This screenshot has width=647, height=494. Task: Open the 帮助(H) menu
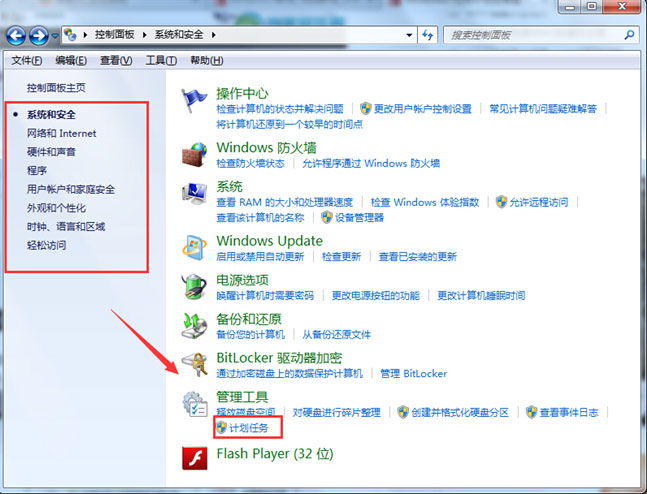pyautogui.click(x=207, y=61)
